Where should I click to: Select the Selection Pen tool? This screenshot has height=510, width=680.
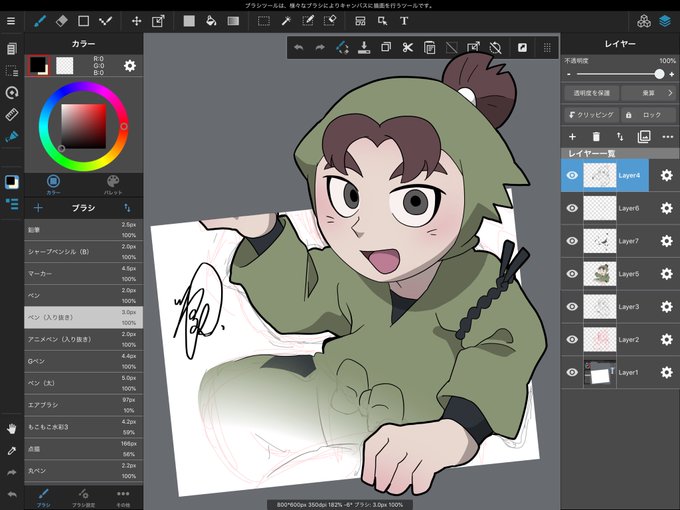[x=308, y=21]
